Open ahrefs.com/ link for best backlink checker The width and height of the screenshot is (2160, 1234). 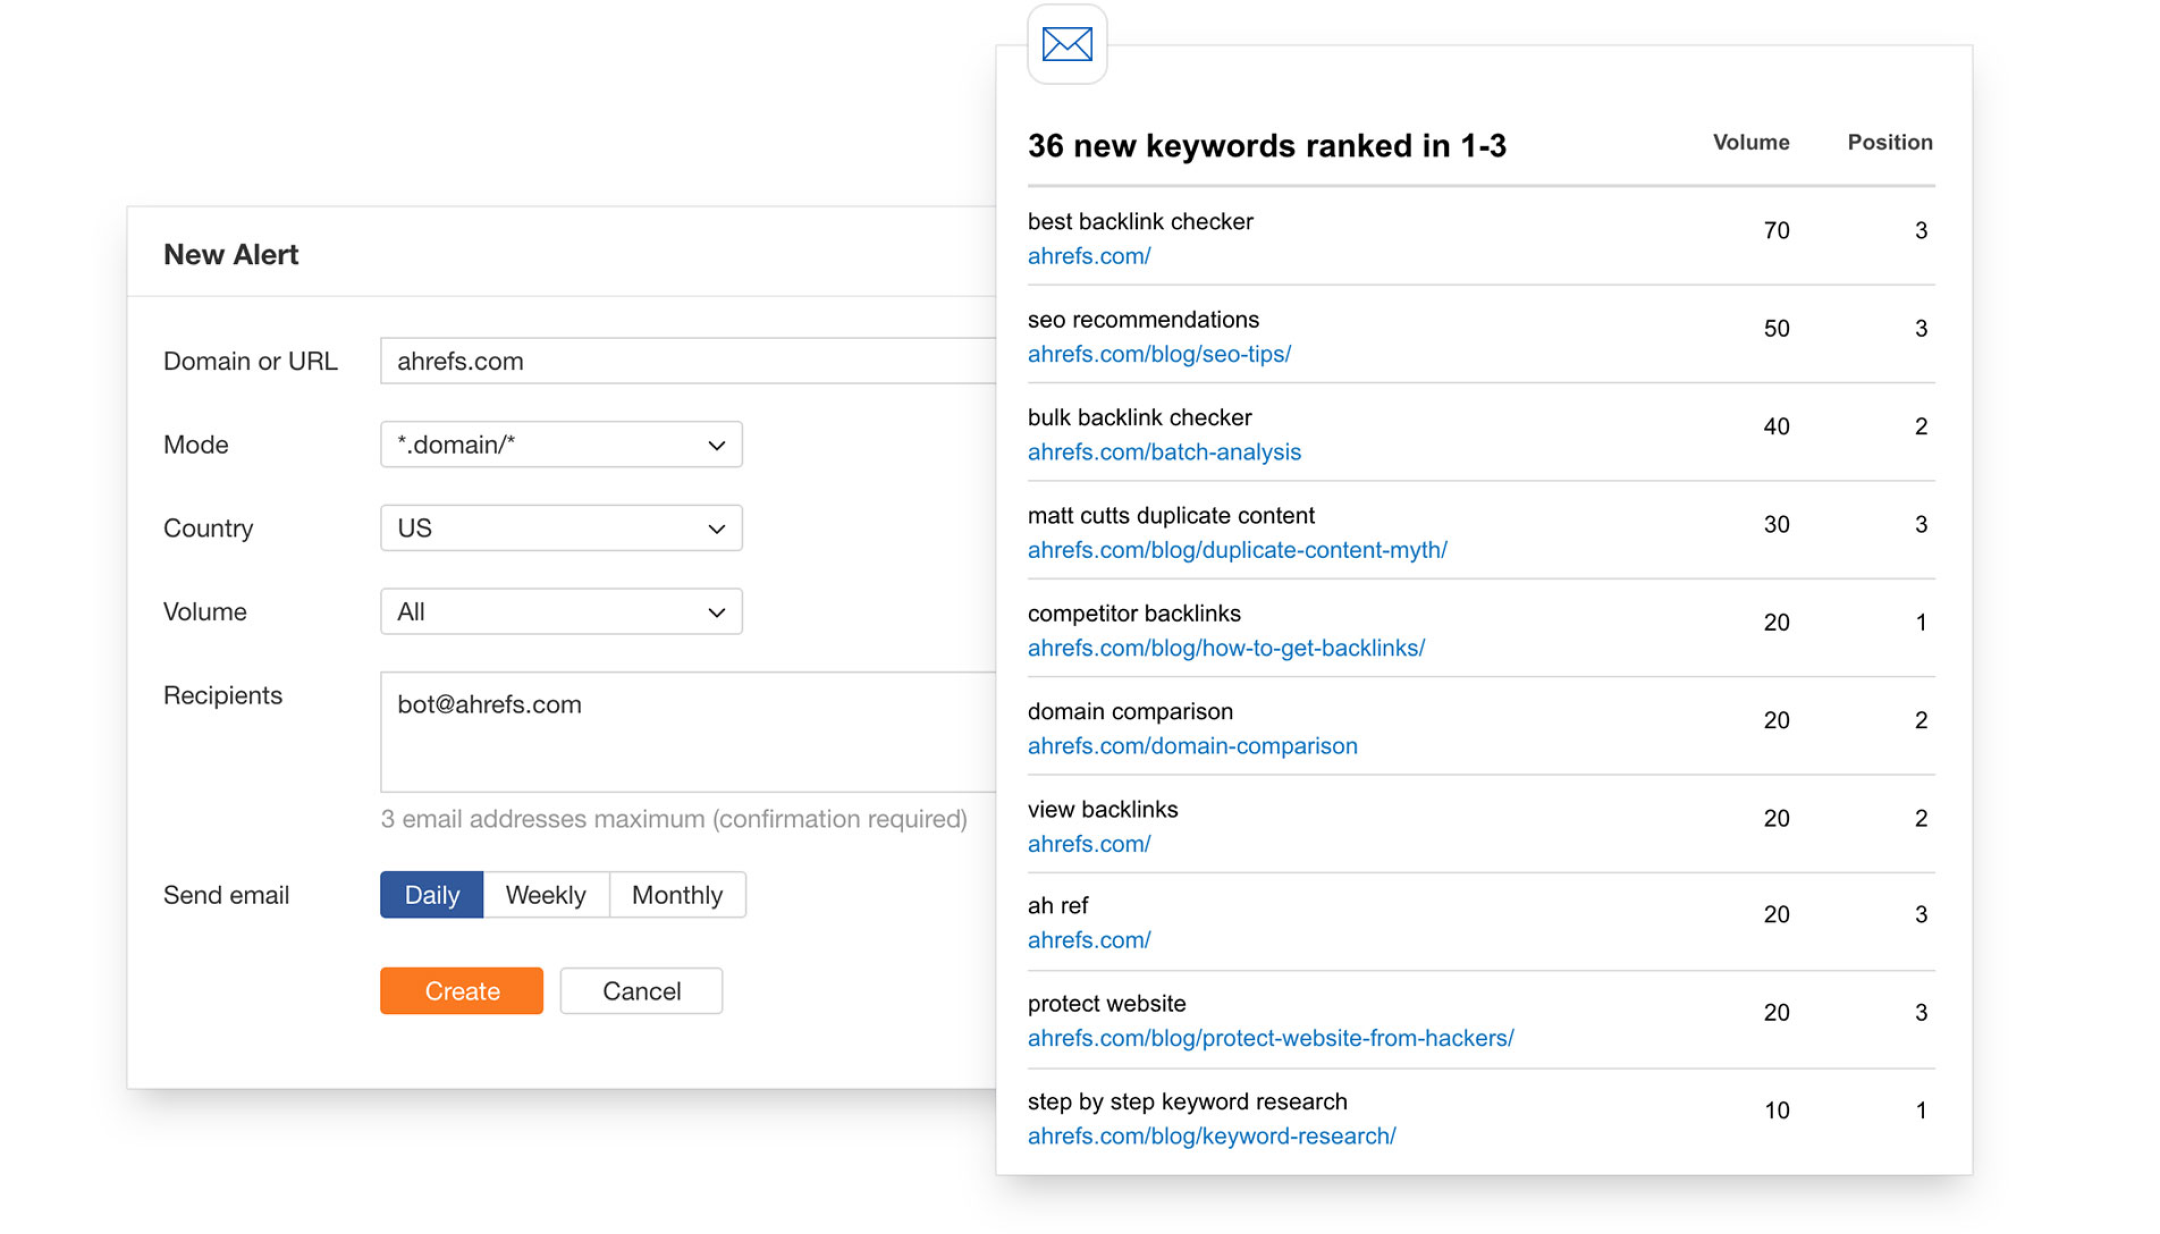1090,255
